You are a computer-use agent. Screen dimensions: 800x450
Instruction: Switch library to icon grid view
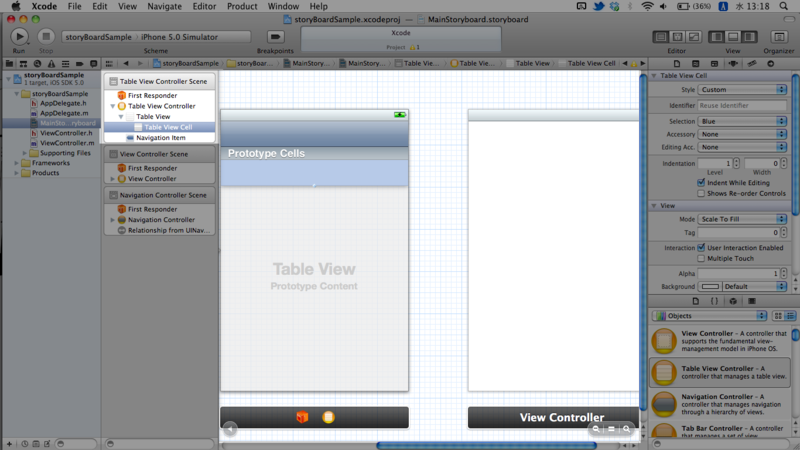click(778, 316)
